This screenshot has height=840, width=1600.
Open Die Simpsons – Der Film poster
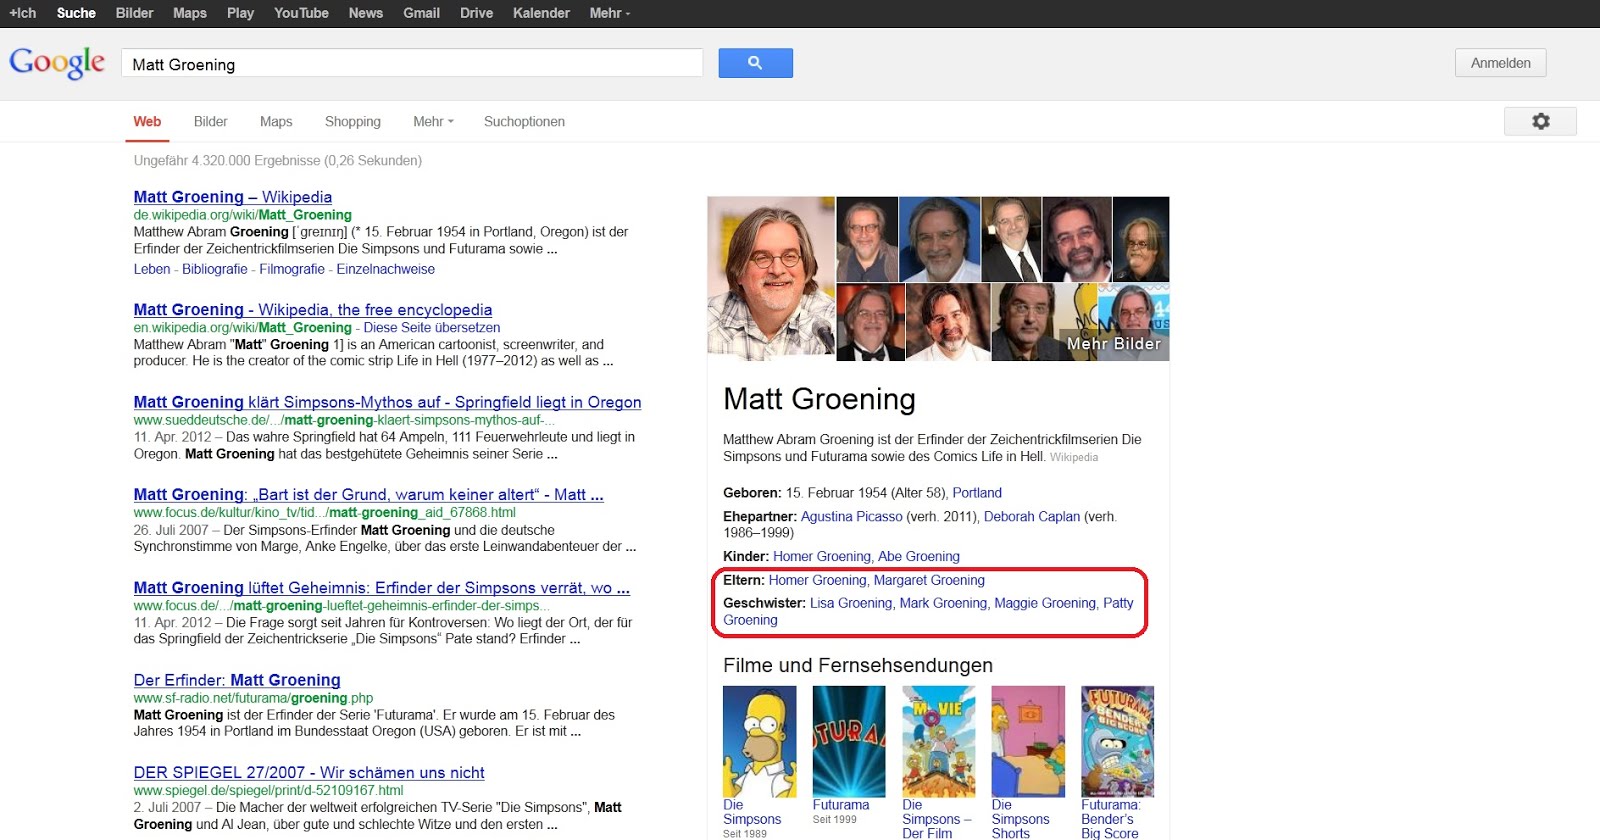click(938, 741)
